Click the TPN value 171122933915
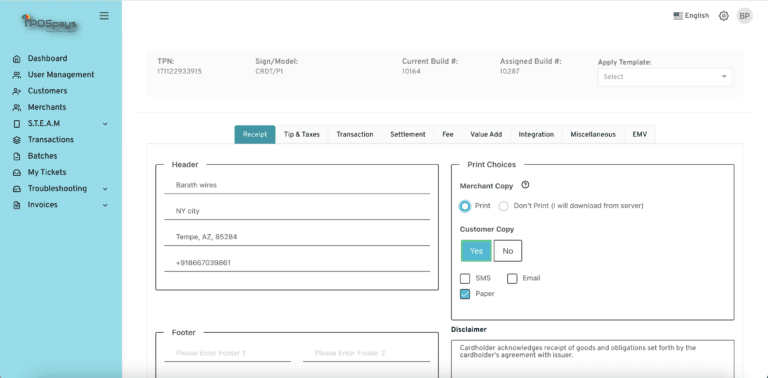Viewport: 768px width, 378px height. 179,71
